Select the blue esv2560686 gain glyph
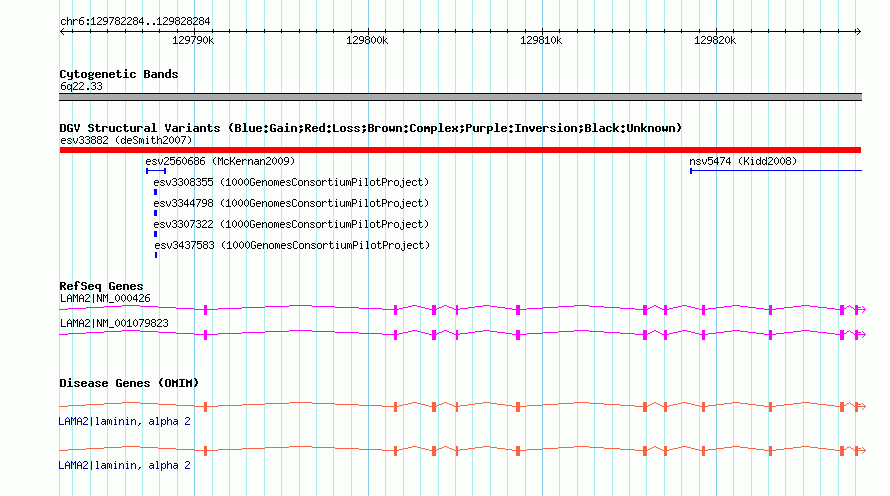This screenshot has height=496, width=890. tap(156, 171)
